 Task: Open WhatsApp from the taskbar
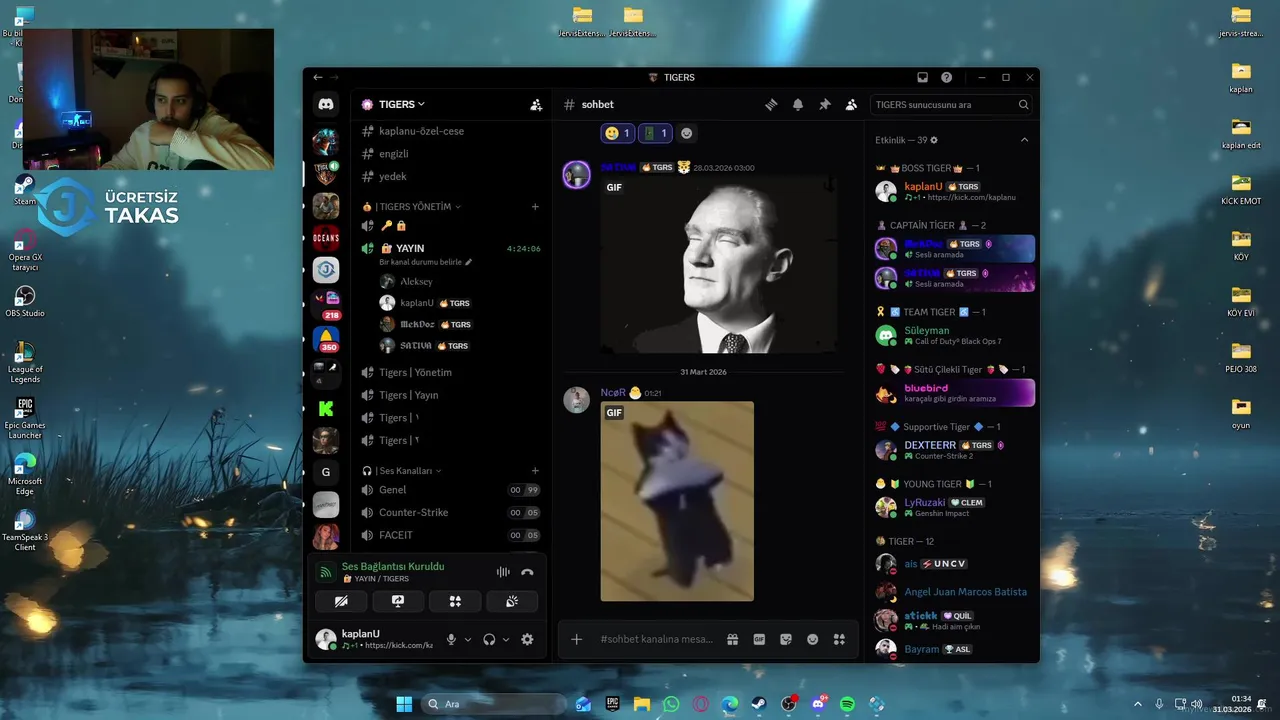(x=671, y=704)
